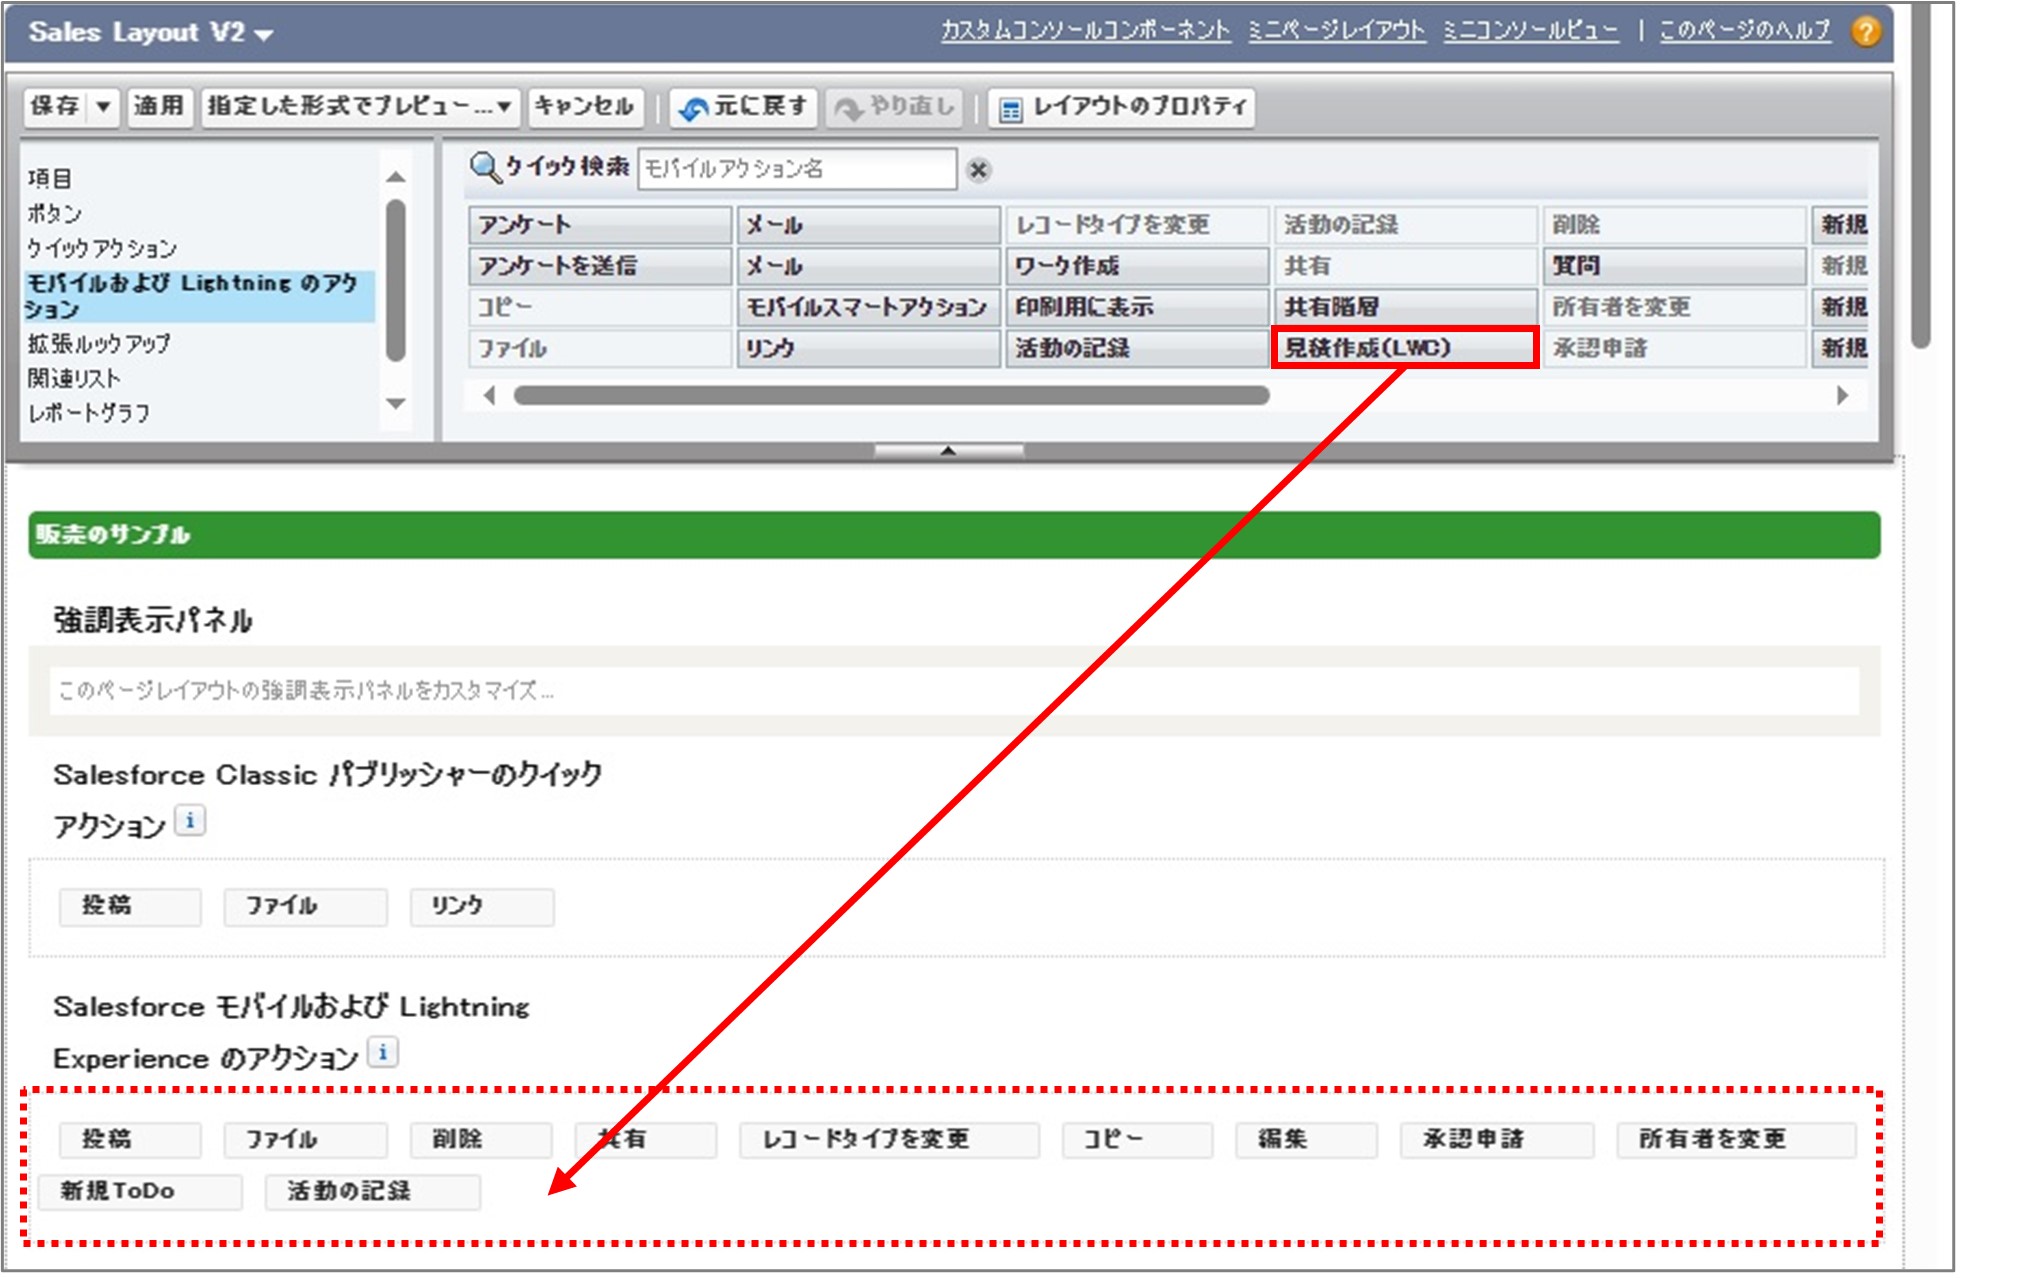Select 拡張ルックアップ in the category list
Viewport: 2027px width, 1278px height.
(99, 344)
